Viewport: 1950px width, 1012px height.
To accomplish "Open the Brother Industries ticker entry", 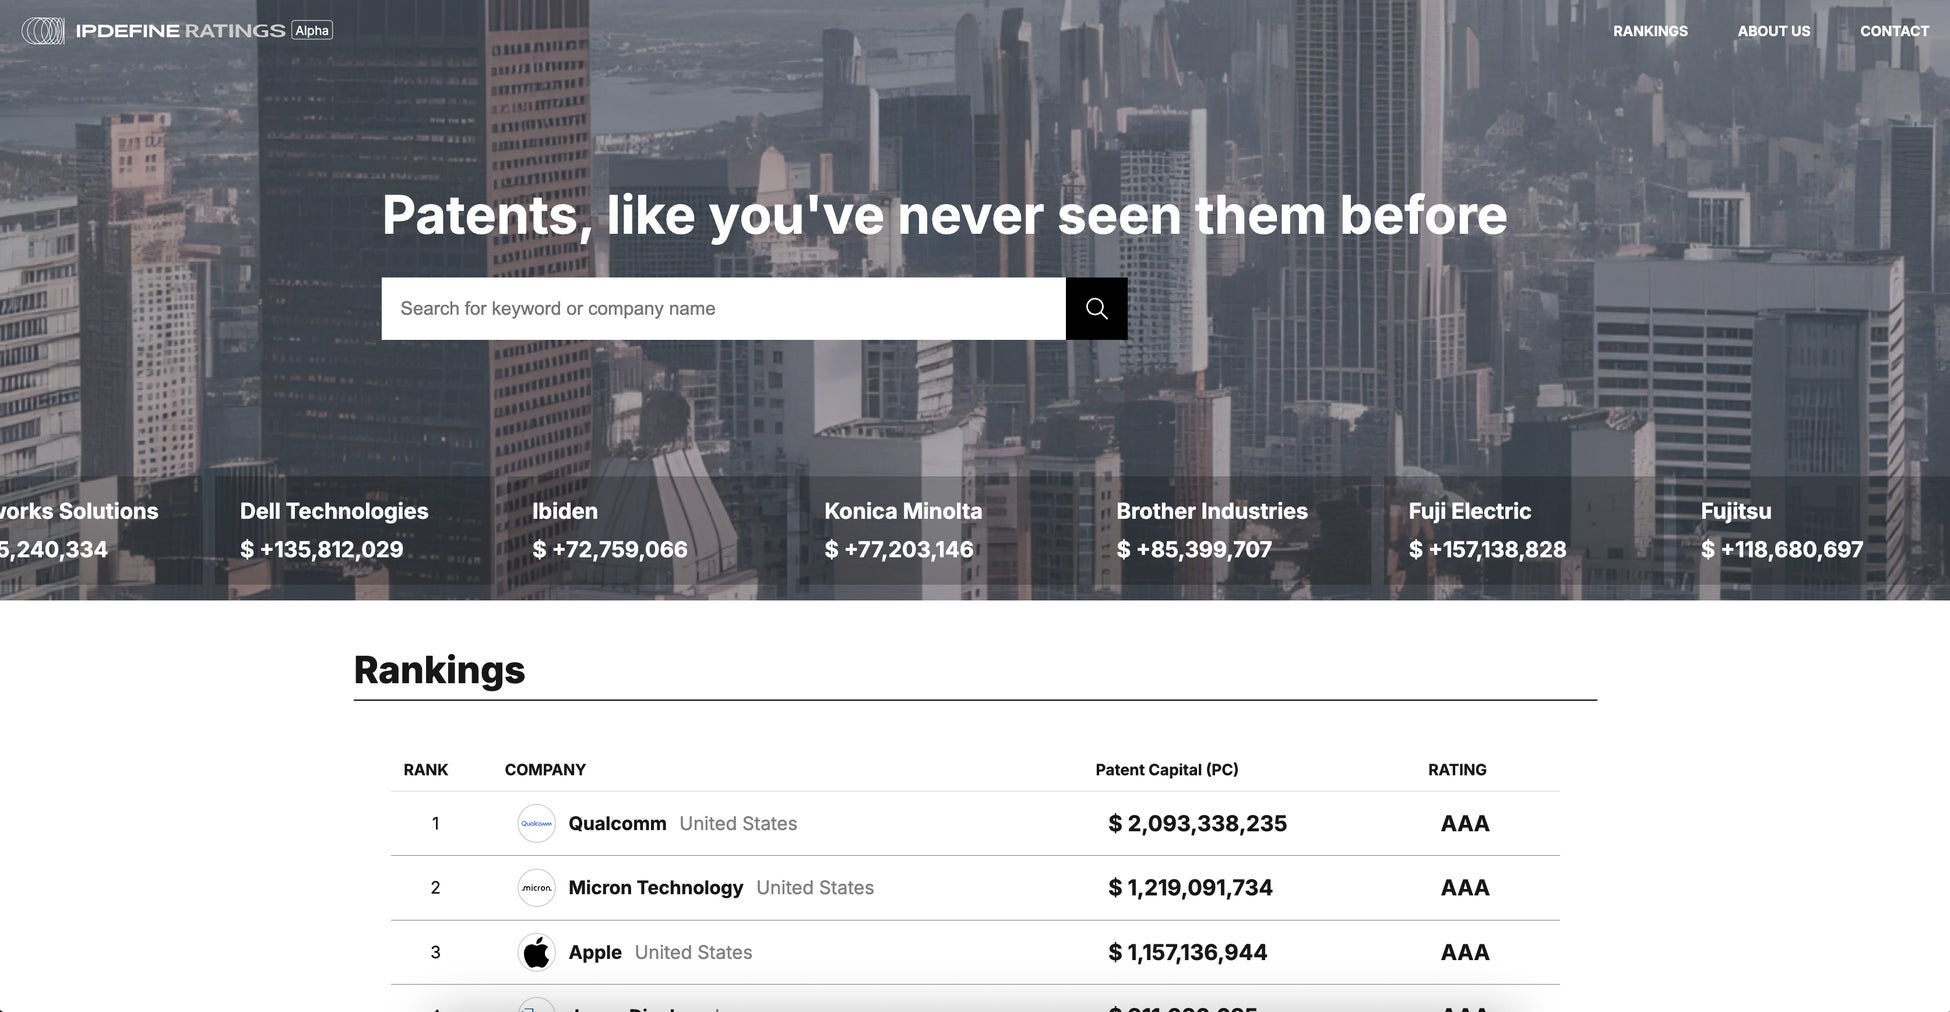I will pos(1211,530).
